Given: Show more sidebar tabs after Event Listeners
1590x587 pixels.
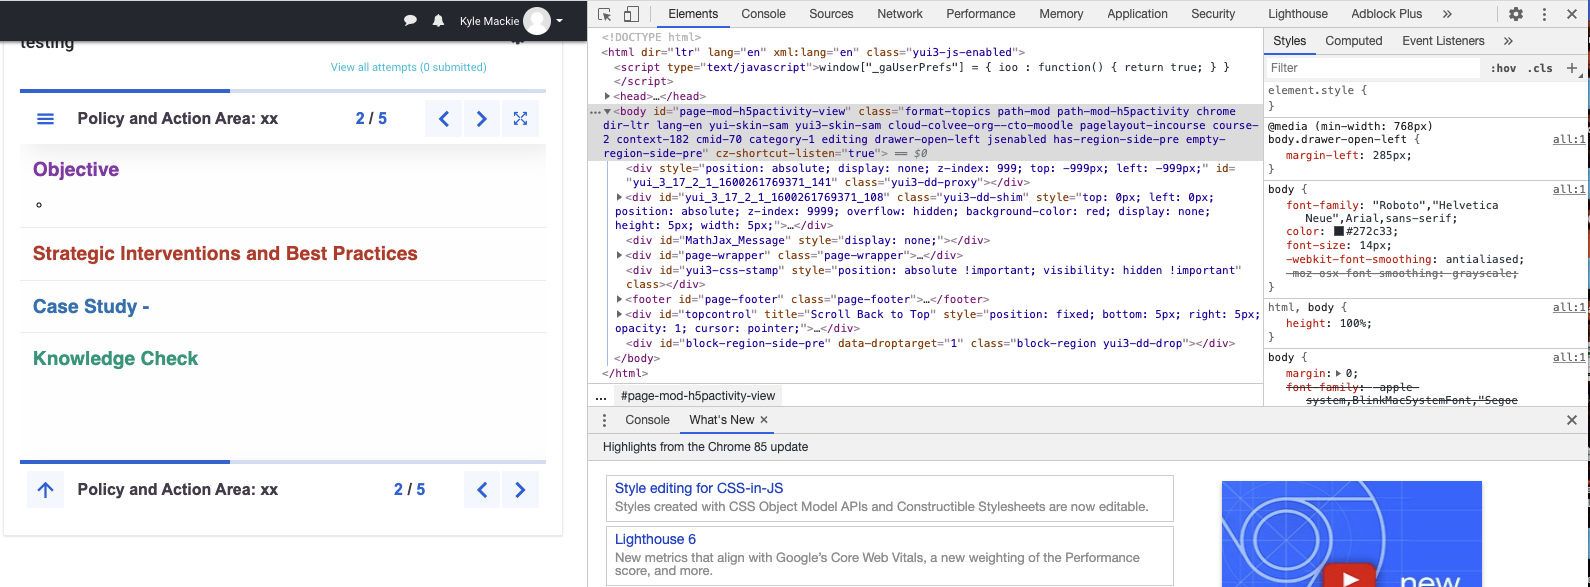Looking at the screenshot, I should pos(1508,41).
